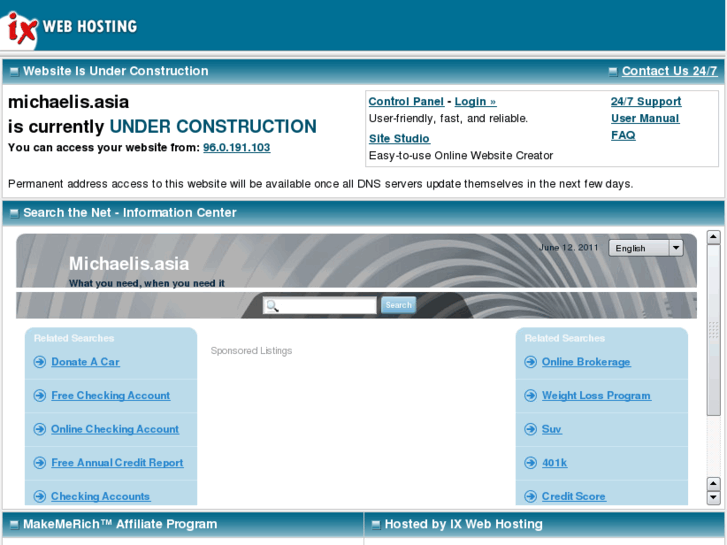The width and height of the screenshot is (727, 545).
Task: Click the Hosted by IX Web Hosting heading
Action: pyautogui.click(x=464, y=524)
